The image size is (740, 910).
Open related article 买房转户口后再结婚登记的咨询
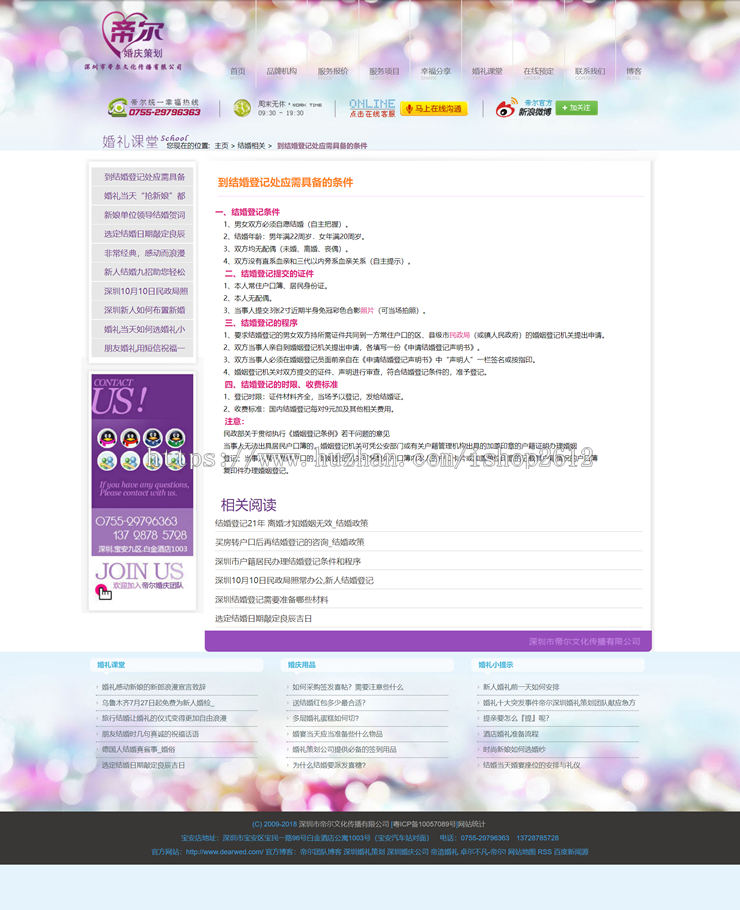290,542
